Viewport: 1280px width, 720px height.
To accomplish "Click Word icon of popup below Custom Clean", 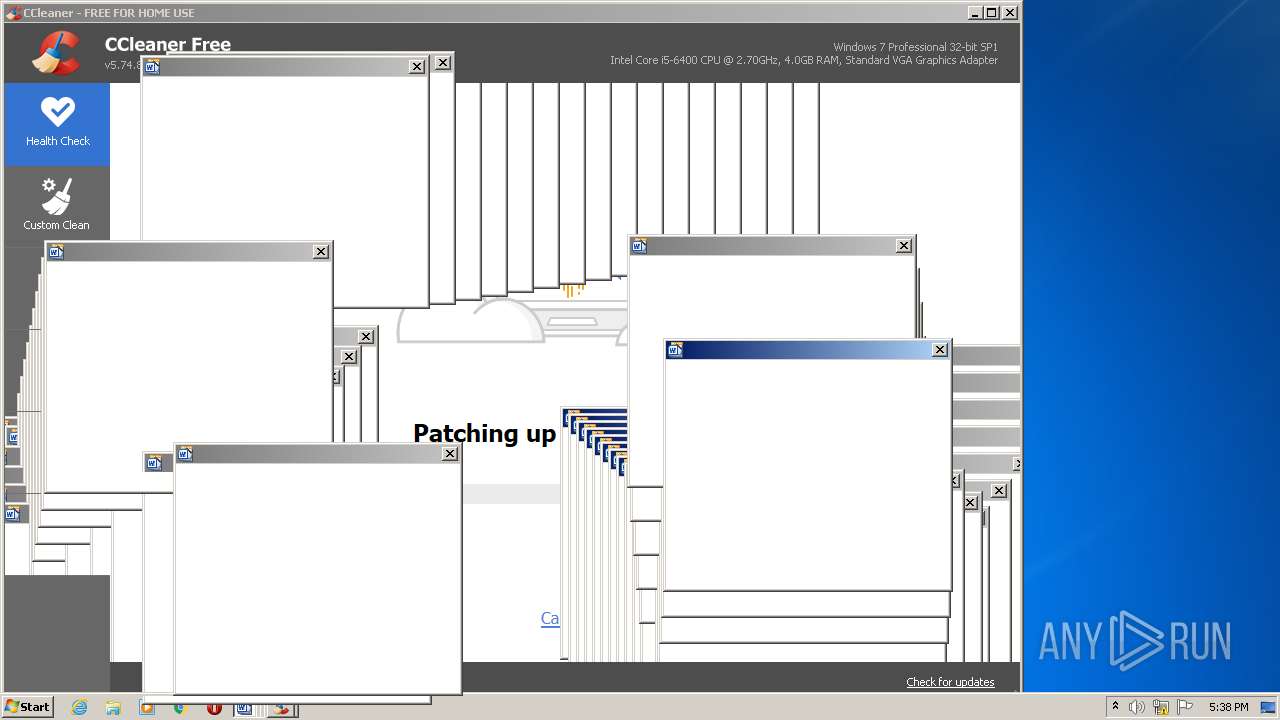I will 56,252.
